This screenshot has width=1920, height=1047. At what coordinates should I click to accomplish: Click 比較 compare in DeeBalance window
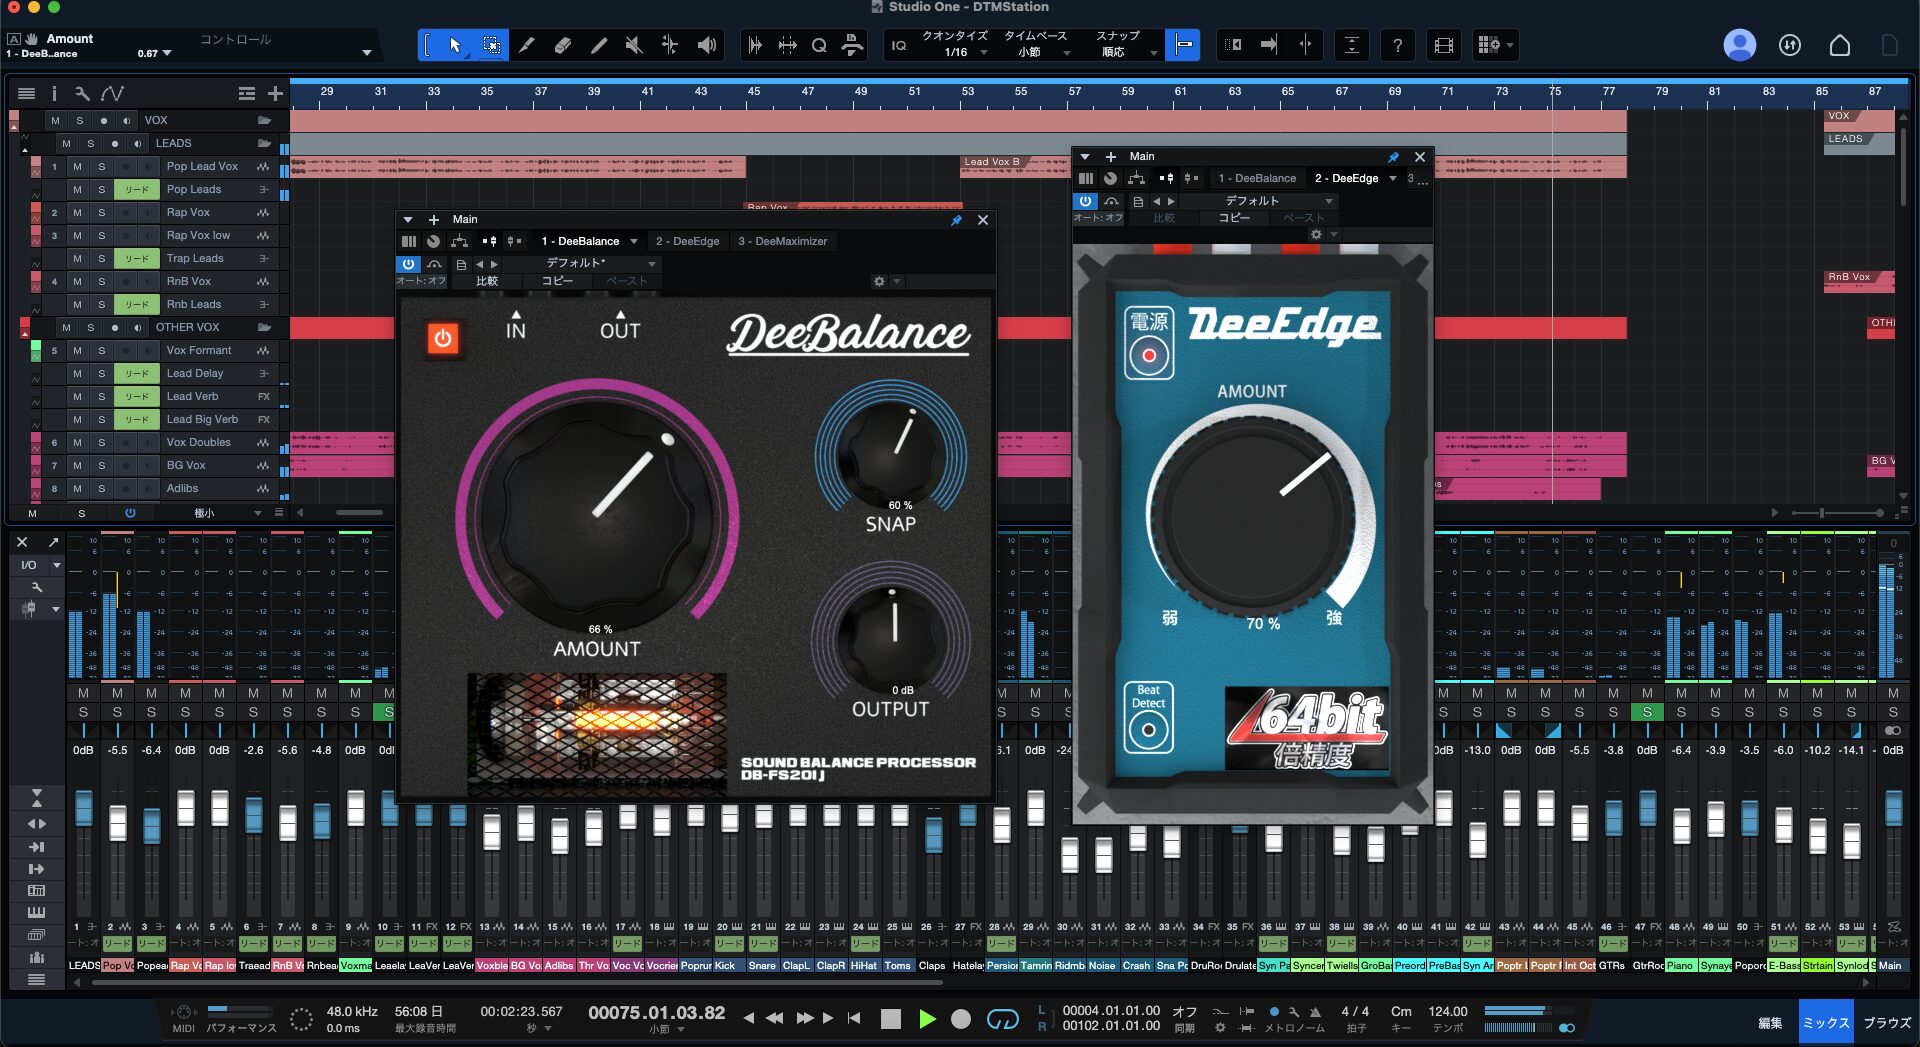[x=487, y=281]
